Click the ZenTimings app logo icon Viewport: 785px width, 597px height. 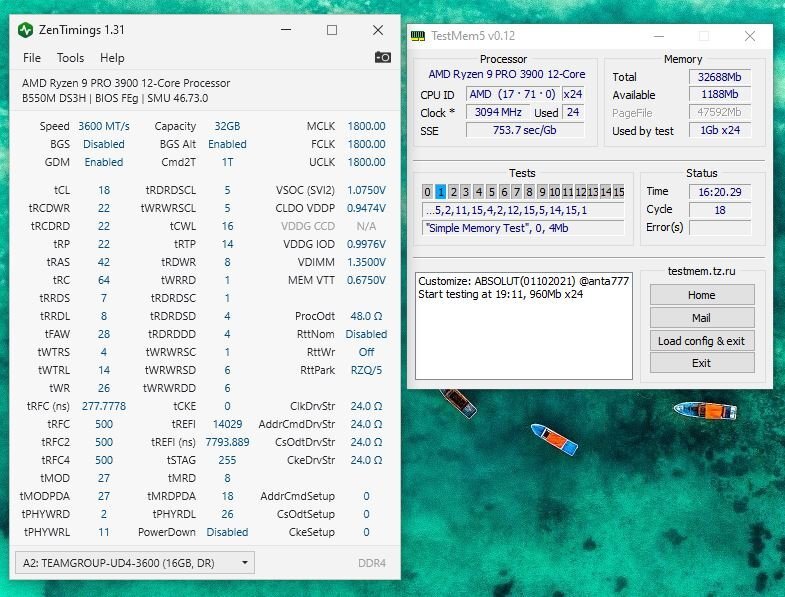click(x=25, y=30)
